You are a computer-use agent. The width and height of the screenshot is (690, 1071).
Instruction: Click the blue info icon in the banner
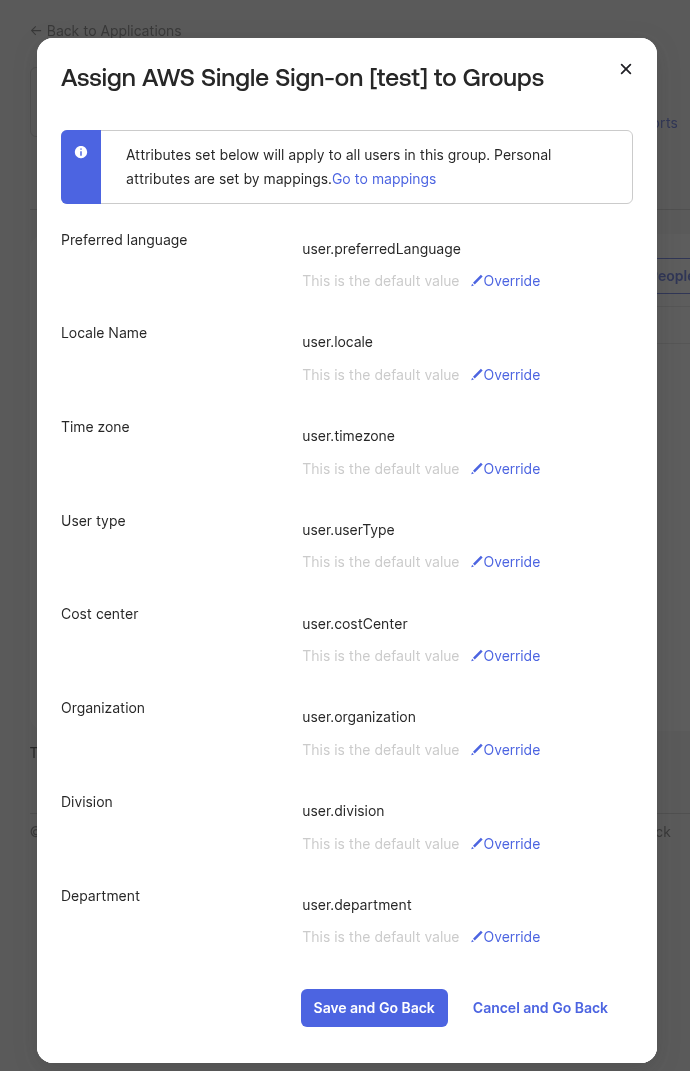pyautogui.click(x=81, y=152)
